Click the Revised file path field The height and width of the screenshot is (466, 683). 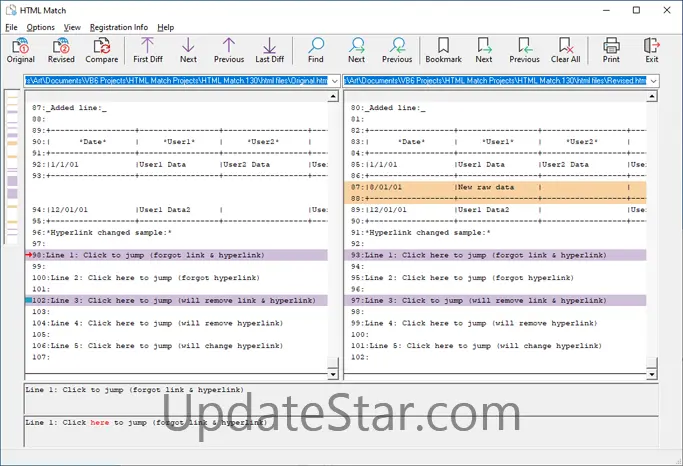496,81
